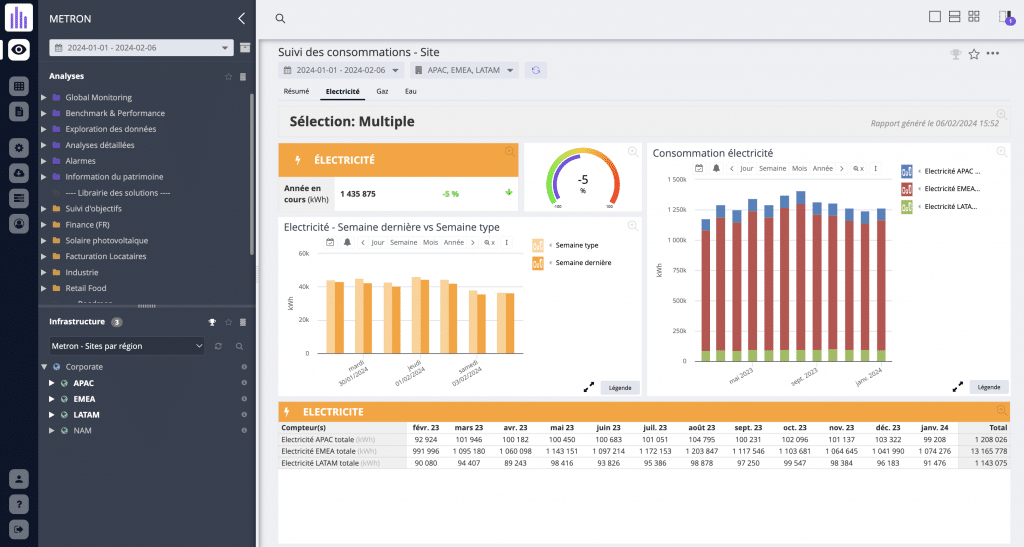Image resolution: width=1024 pixels, height=547 pixels.
Task: Toggle the Analyses favorites star filter
Action: 228,76
